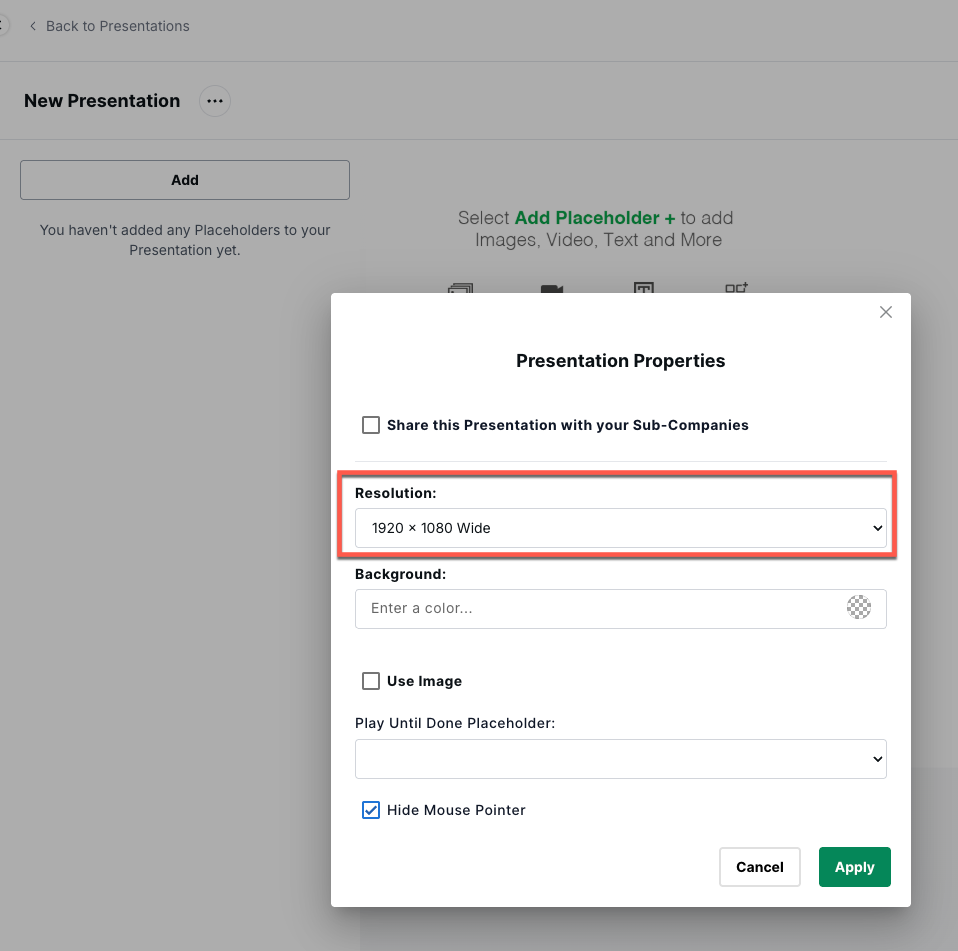This screenshot has height=951, width=958.
Task: Go Back to Presentations
Action: (x=117, y=26)
